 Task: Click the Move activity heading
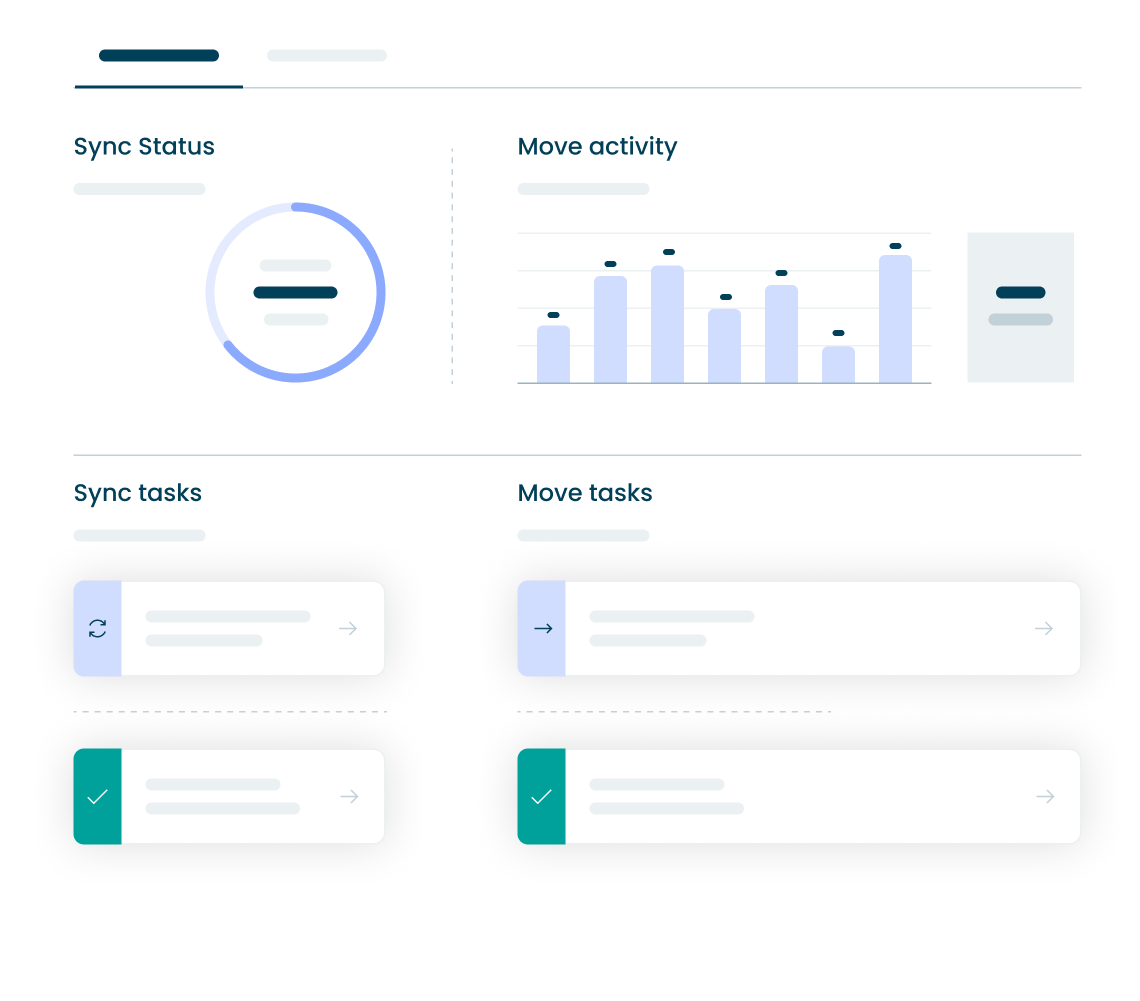point(596,146)
